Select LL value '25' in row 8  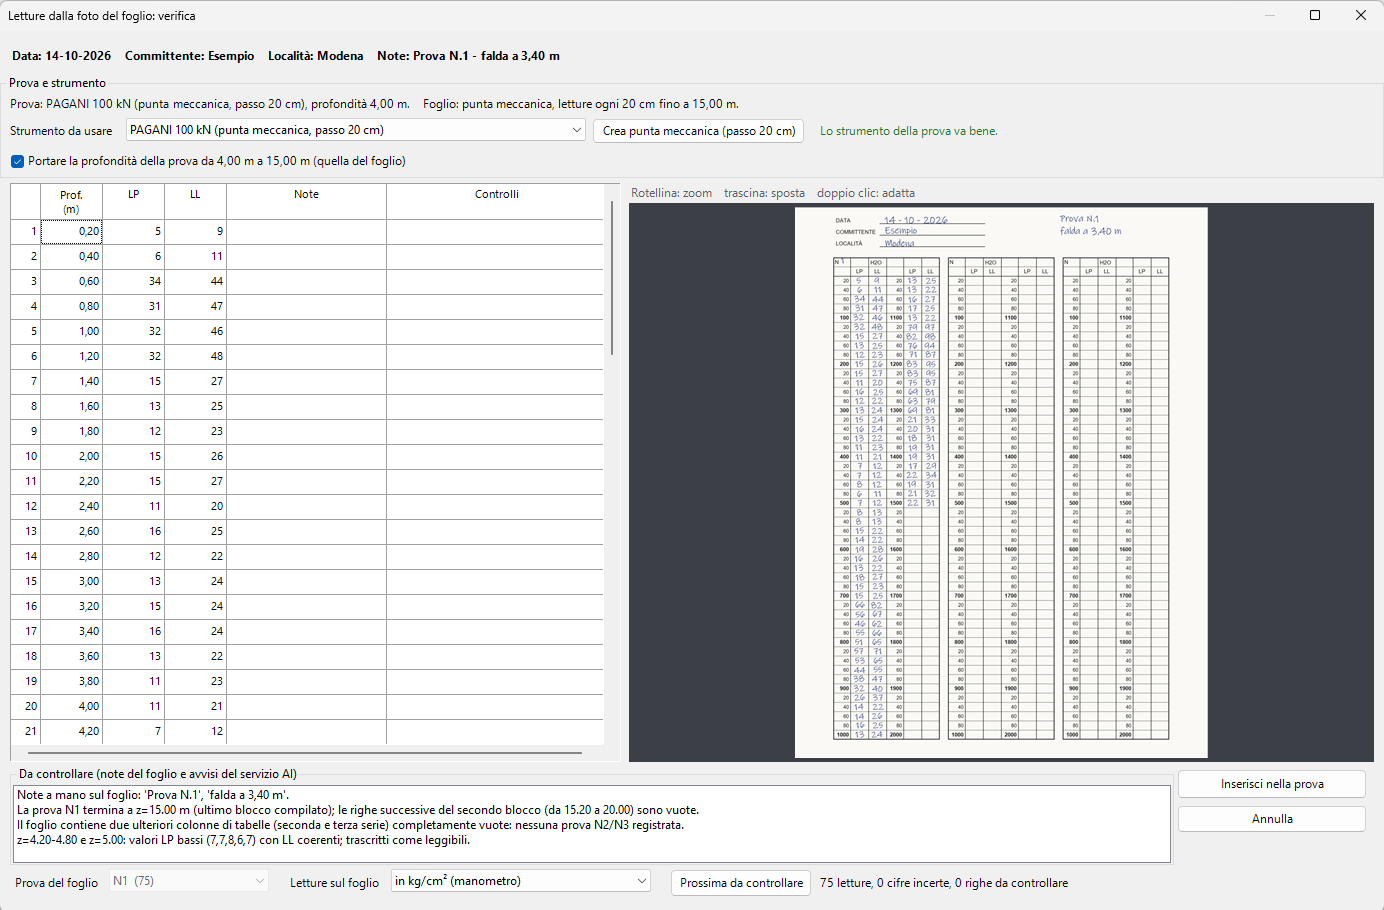(x=196, y=407)
